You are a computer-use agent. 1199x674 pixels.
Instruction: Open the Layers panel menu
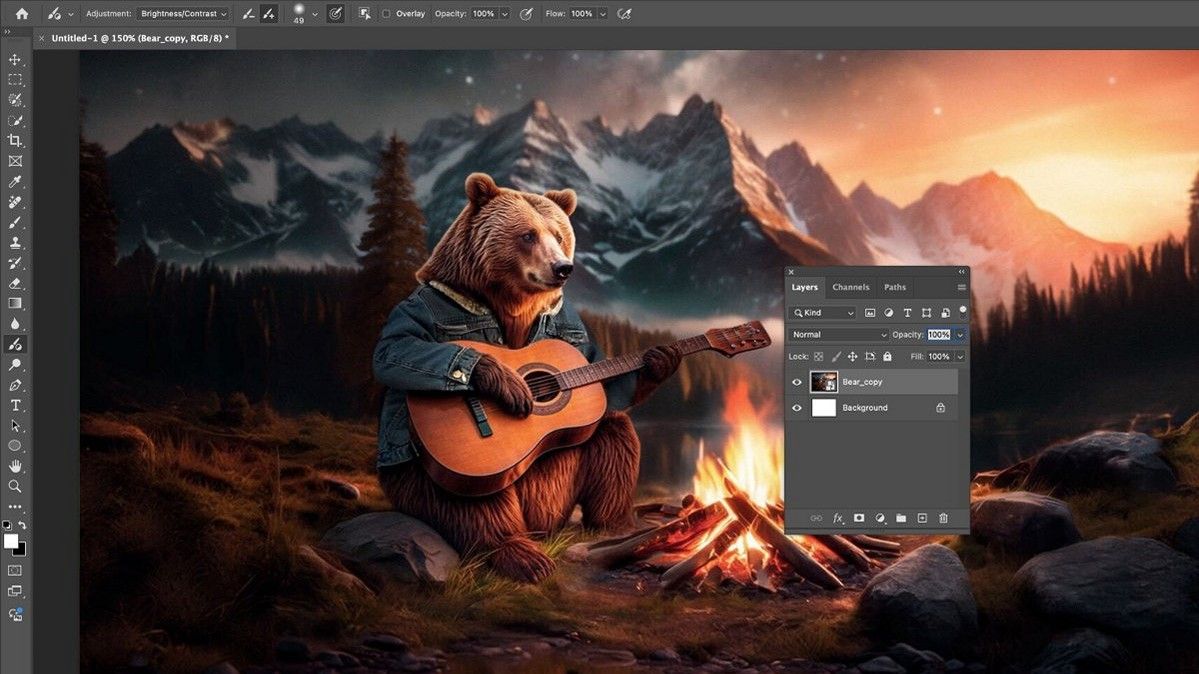coord(960,287)
